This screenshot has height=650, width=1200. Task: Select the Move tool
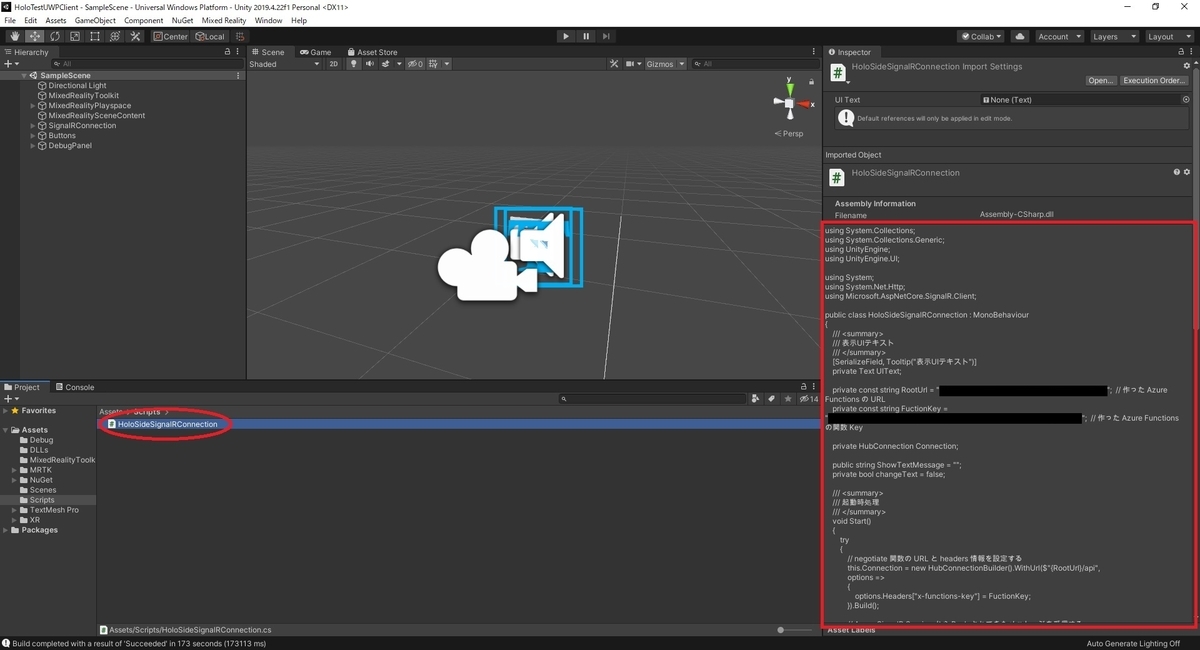coord(34,36)
